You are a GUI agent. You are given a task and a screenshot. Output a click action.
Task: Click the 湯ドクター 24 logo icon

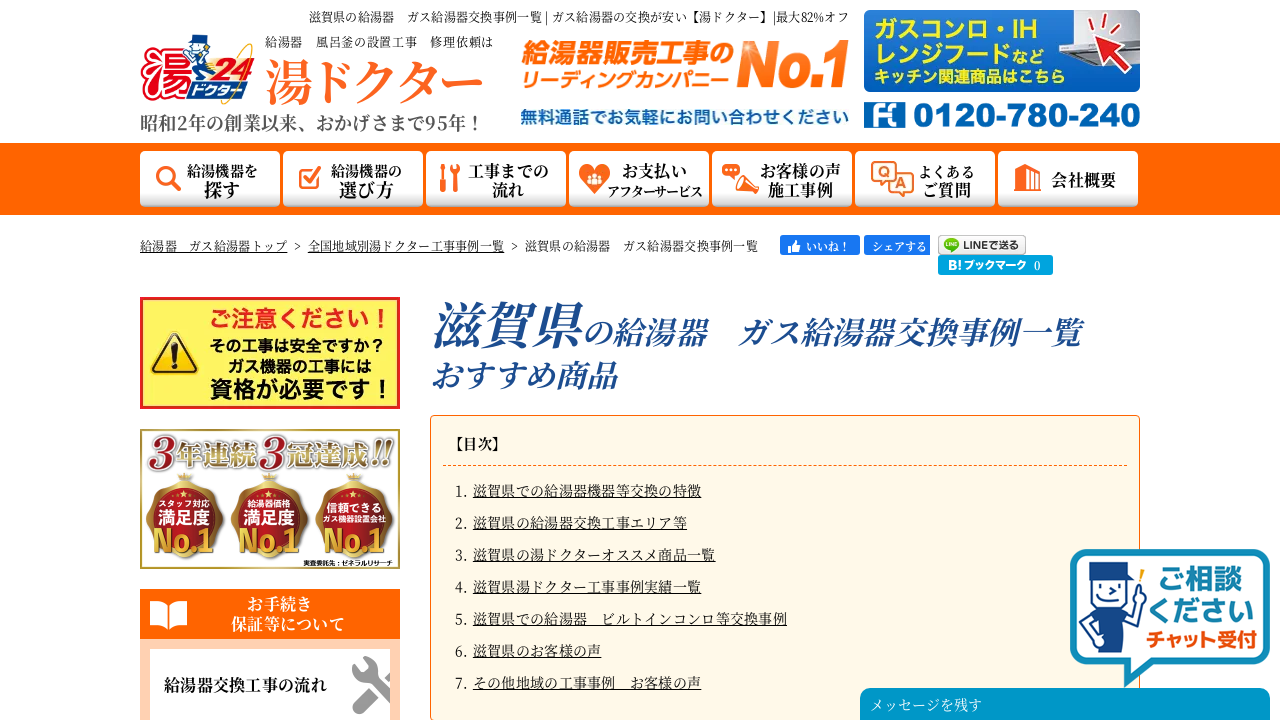pyautogui.click(x=197, y=70)
